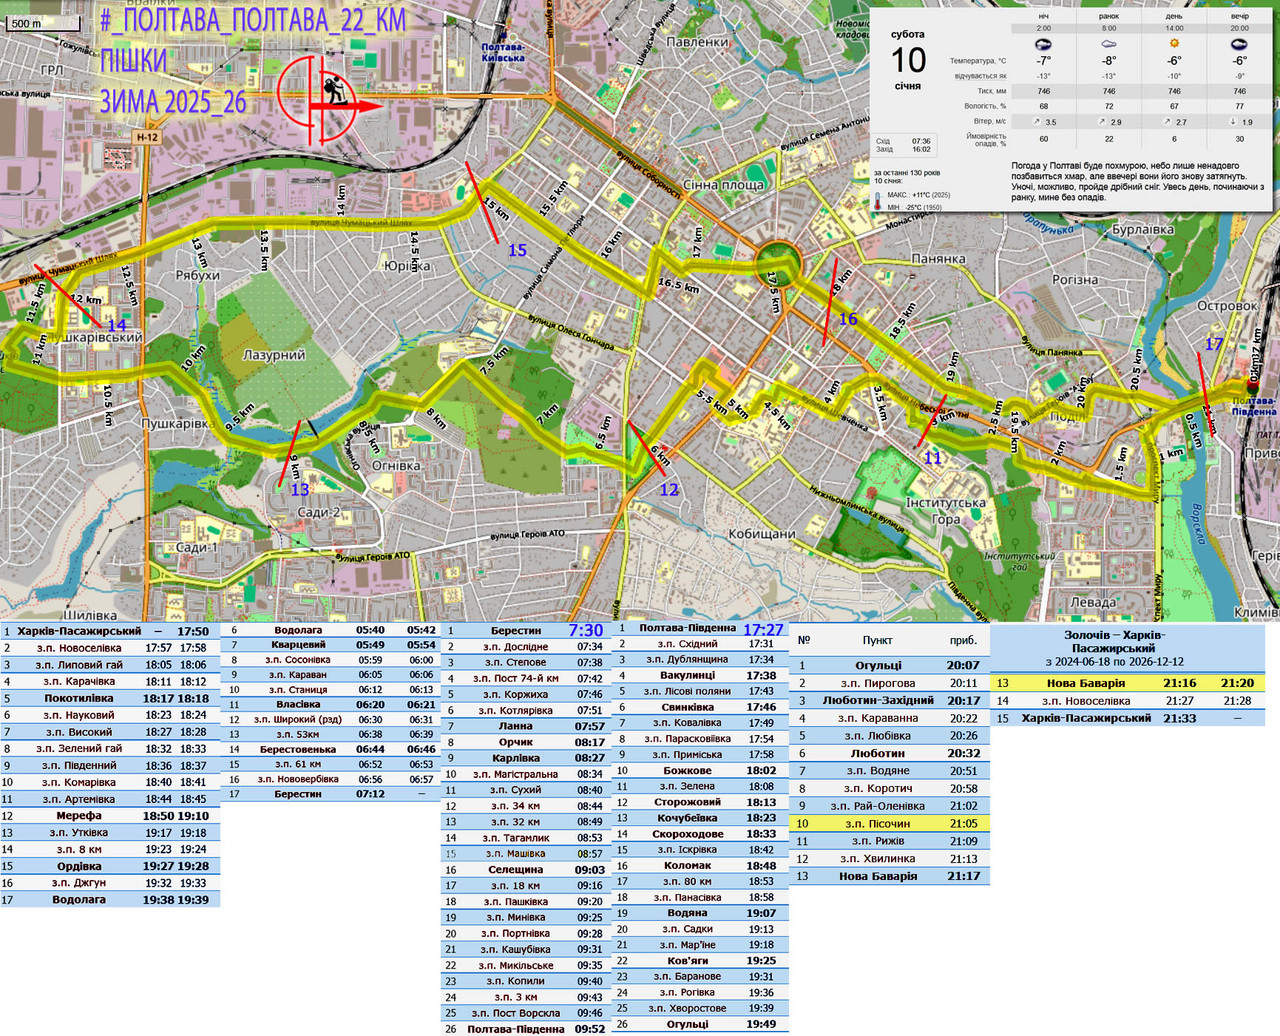The width and height of the screenshot is (1280, 1036).
Task: Click the night weather cloud icon at 2:00
Action: (1043, 44)
